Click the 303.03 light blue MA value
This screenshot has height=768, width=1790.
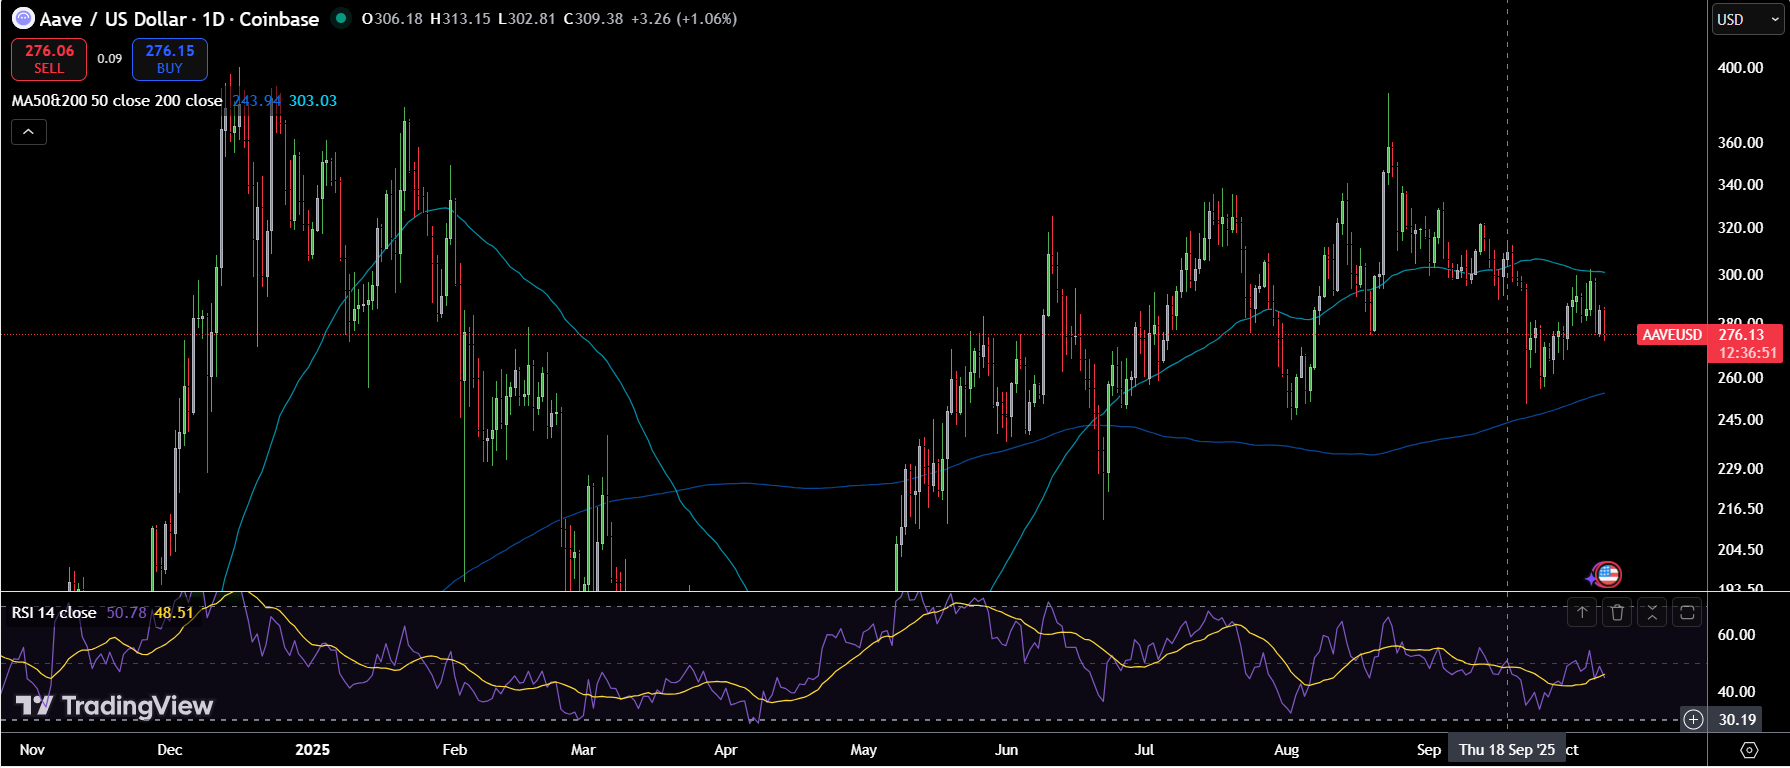(313, 101)
